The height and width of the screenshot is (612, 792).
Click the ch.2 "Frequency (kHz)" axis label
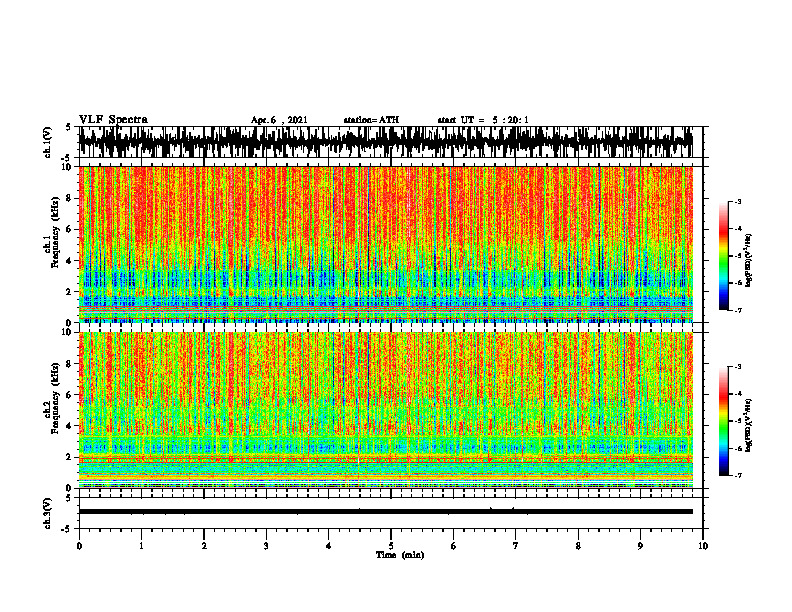coord(55,398)
